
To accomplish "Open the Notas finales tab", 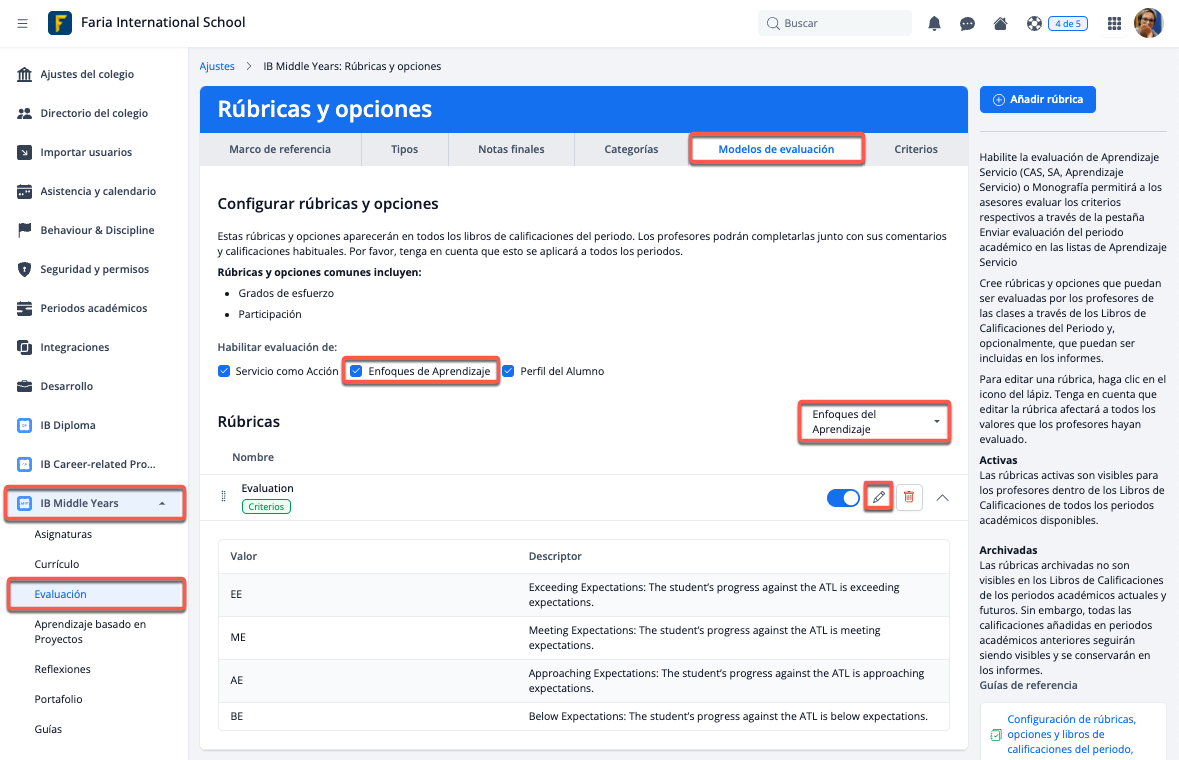I will click(511, 149).
